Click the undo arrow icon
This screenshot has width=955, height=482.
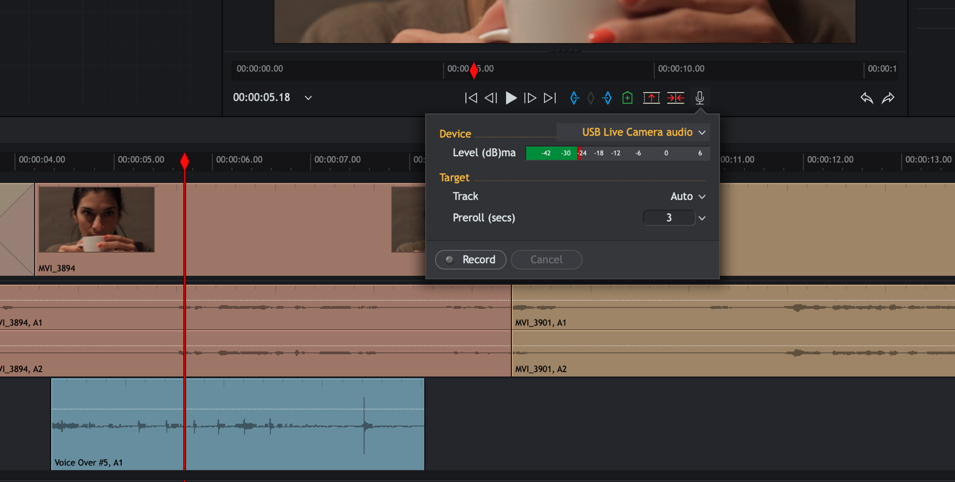[x=866, y=98]
